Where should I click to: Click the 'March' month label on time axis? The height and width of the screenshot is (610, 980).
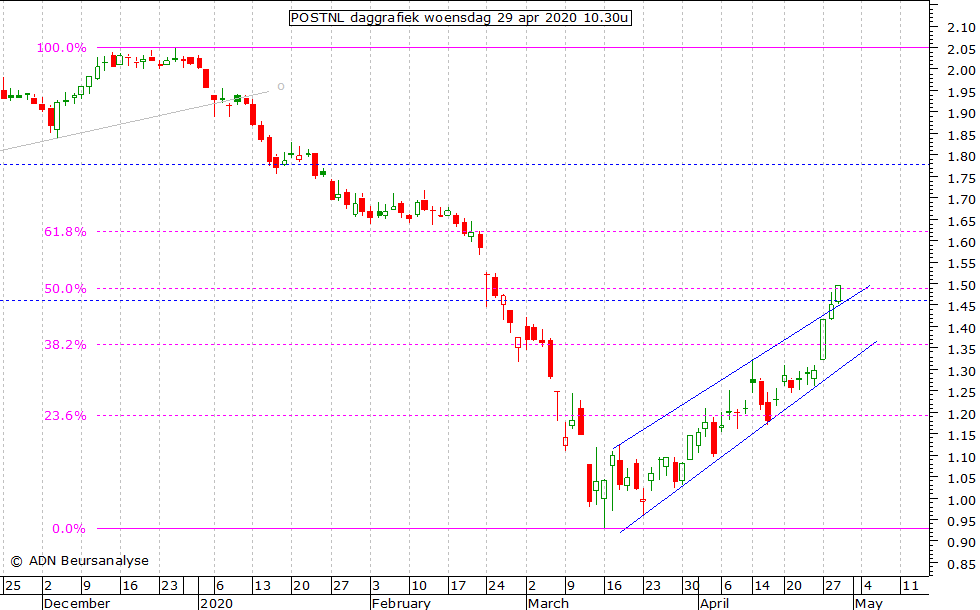[548, 603]
